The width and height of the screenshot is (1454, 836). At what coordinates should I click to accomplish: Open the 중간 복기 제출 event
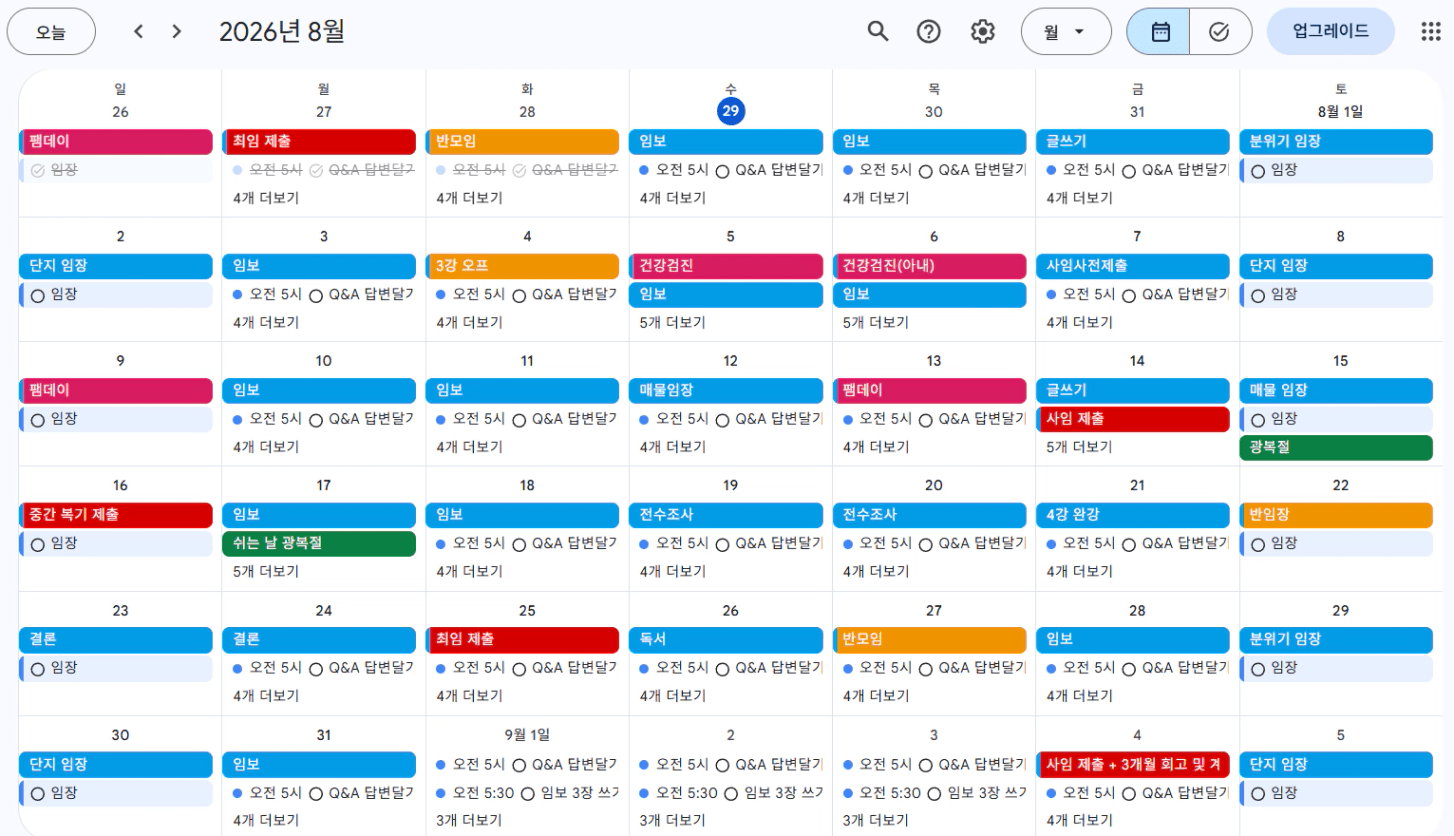(x=116, y=516)
